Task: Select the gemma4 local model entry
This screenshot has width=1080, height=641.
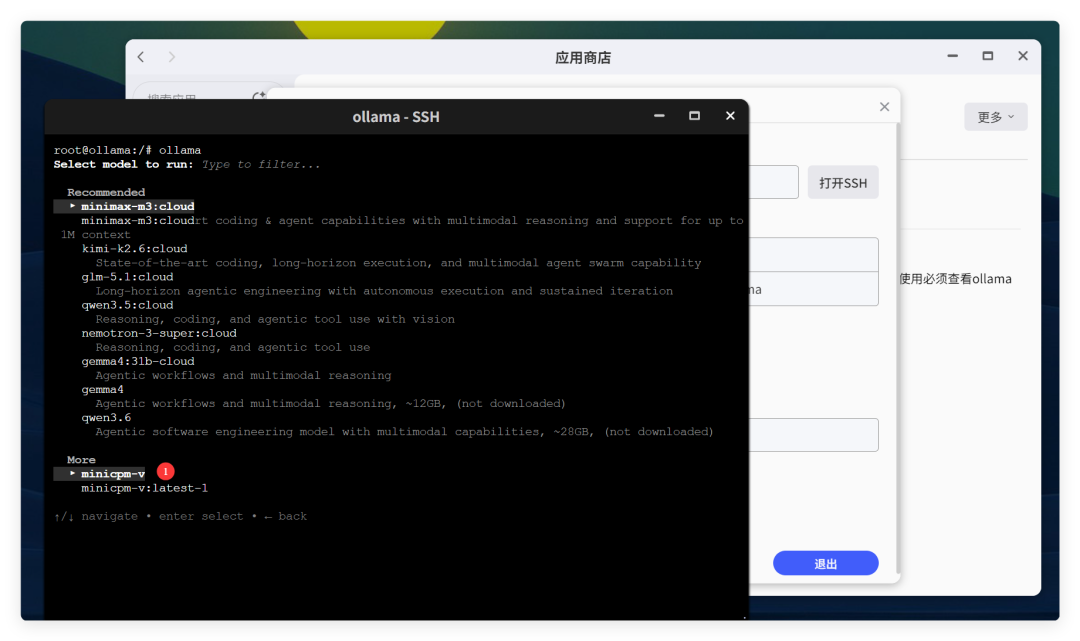Action: (103, 390)
